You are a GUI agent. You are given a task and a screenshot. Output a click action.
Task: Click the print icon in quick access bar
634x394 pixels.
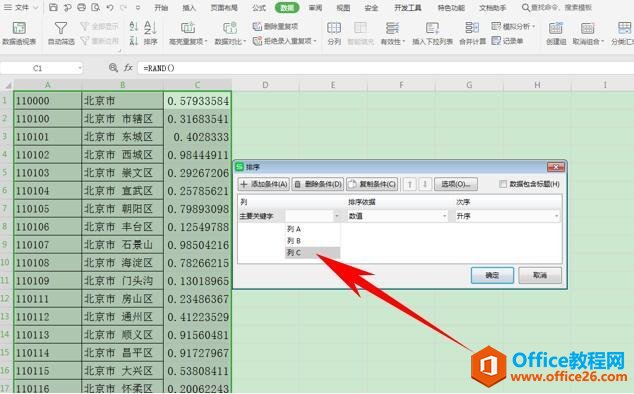[81, 7]
